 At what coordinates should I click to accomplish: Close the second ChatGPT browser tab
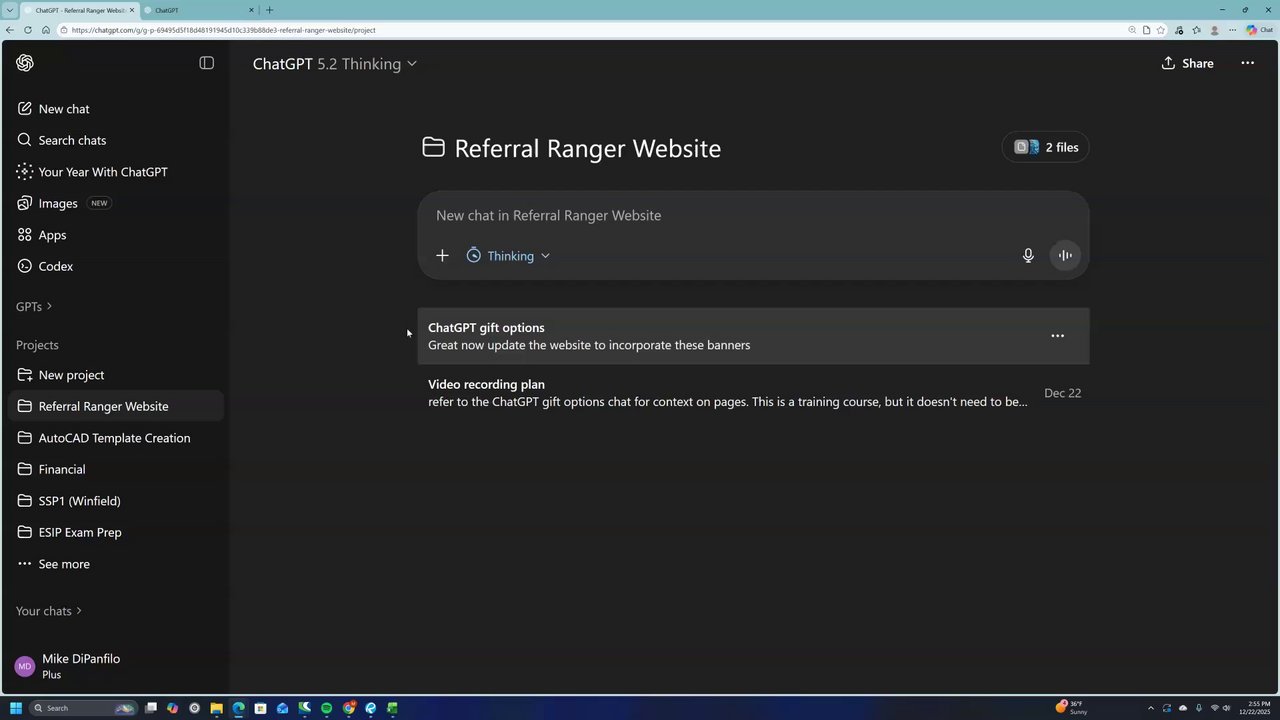click(251, 10)
